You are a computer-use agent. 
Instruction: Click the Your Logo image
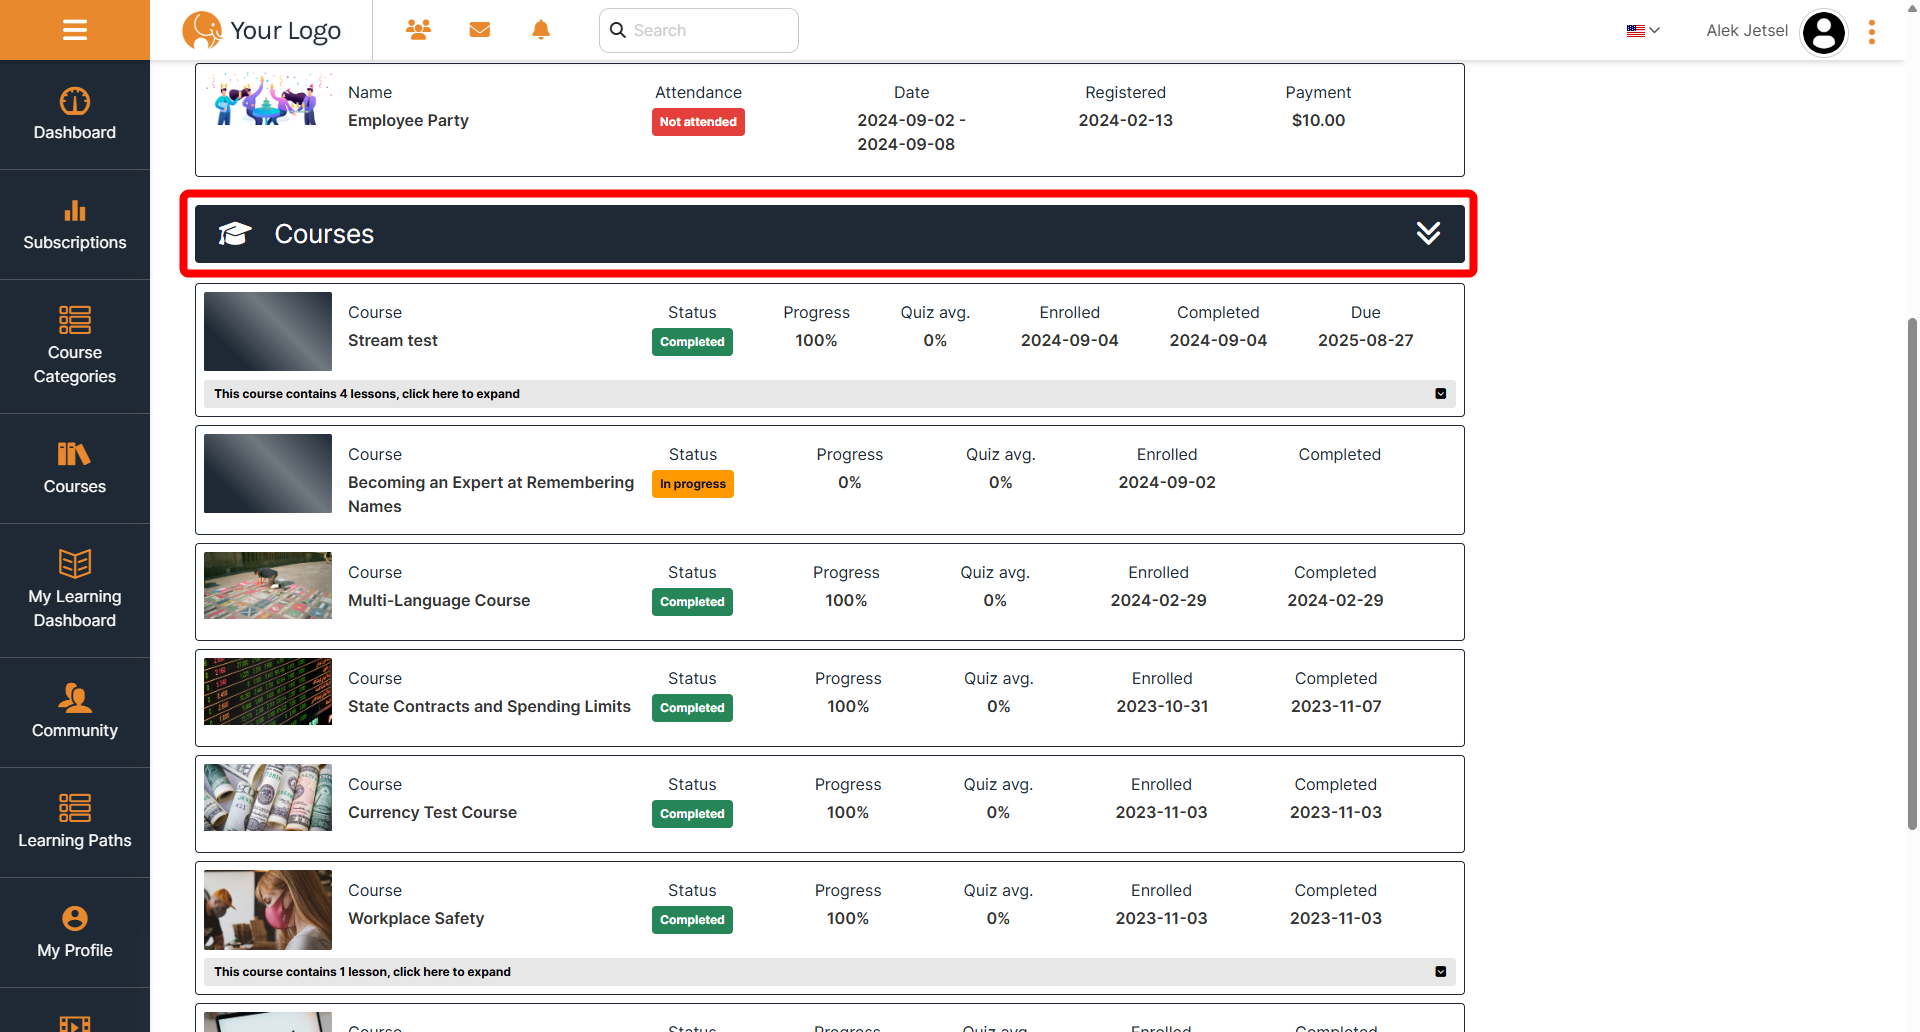(x=262, y=30)
